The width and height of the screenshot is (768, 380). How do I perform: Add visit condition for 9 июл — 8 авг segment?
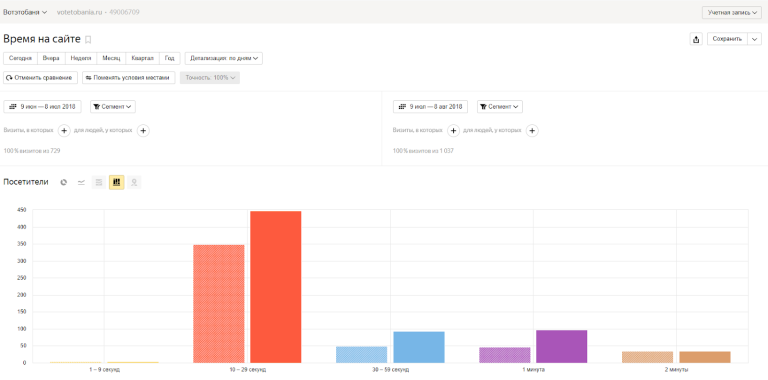pyautogui.click(x=454, y=131)
